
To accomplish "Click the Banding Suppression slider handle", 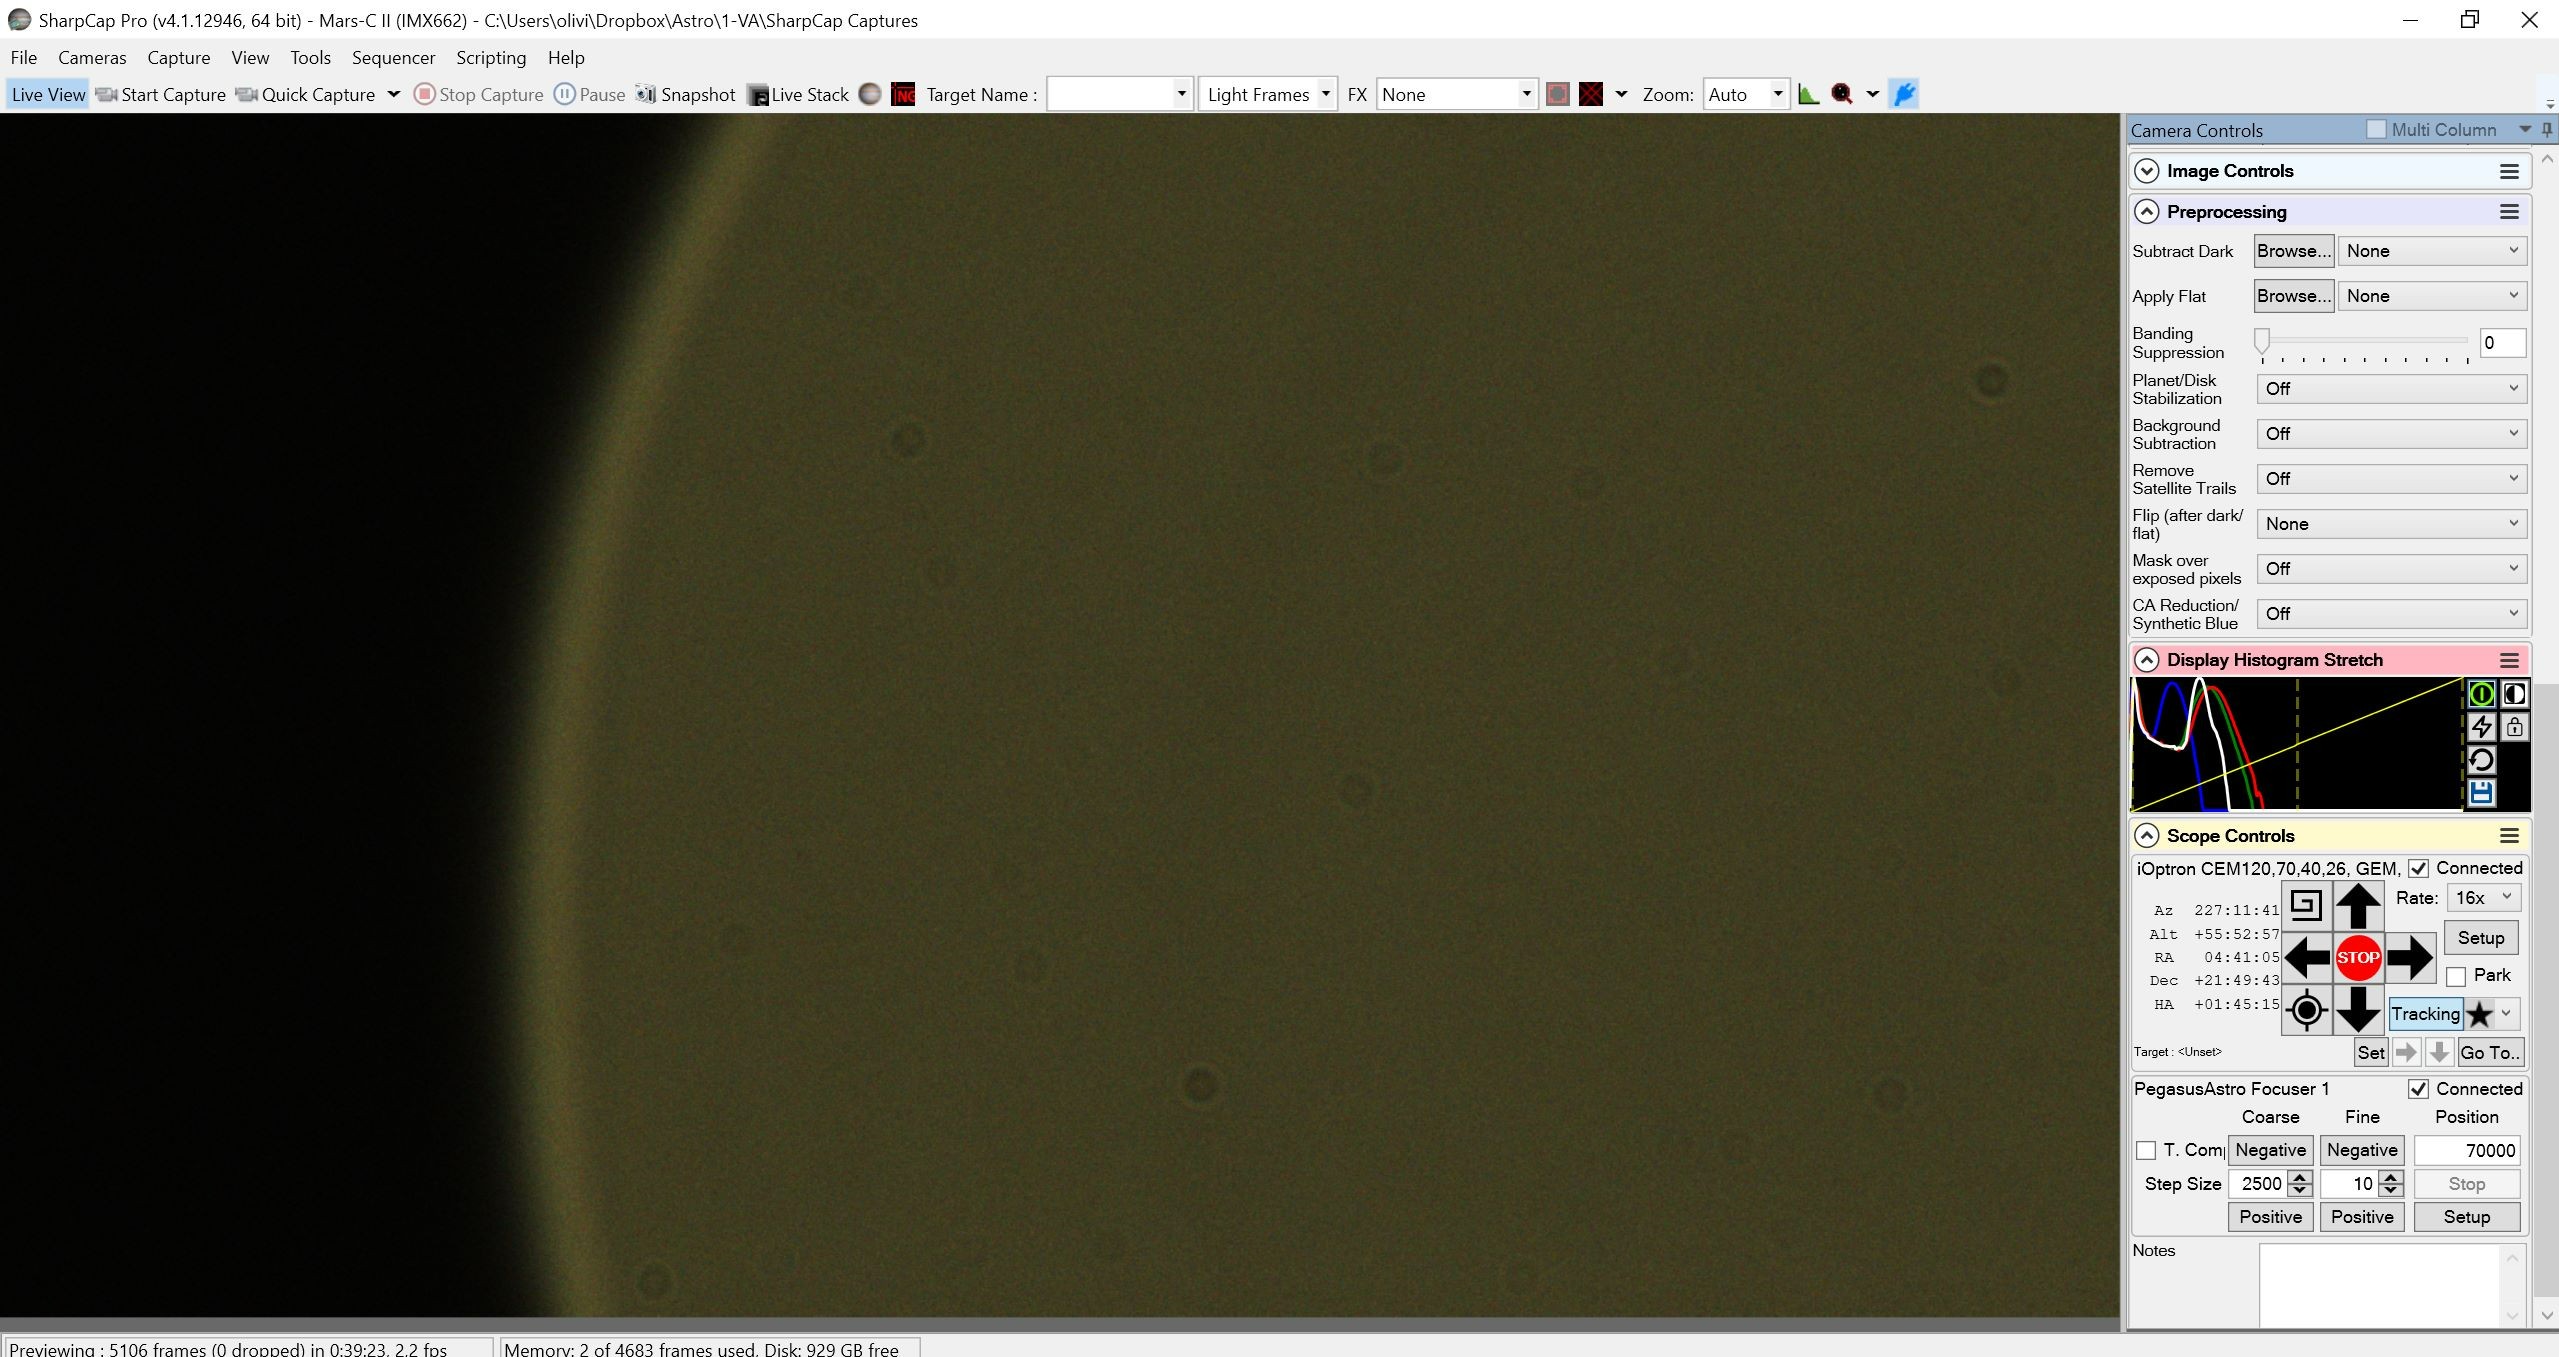I will pyautogui.click(x=2262, y=341).
